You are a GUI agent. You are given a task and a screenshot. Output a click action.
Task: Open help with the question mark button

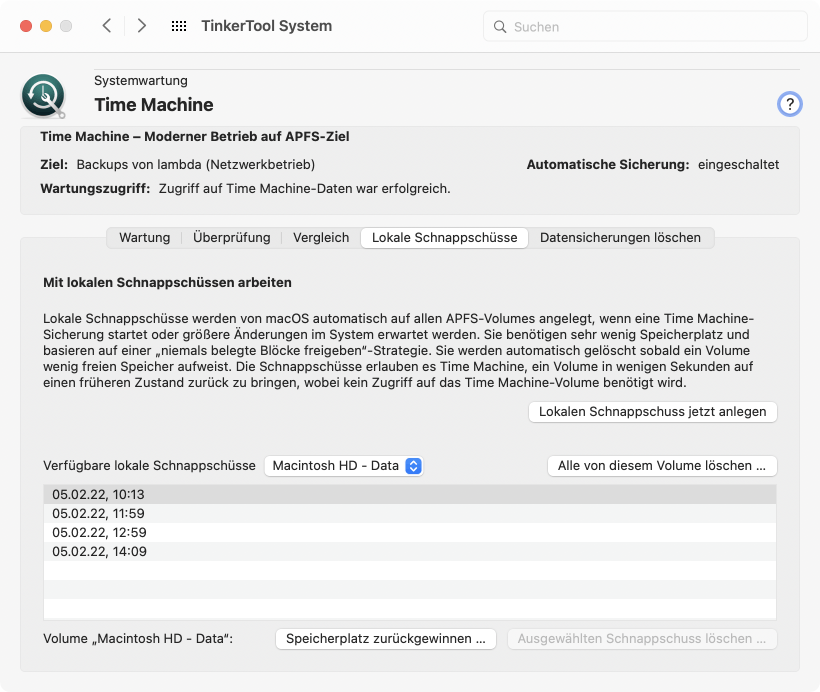pos(789,104)
